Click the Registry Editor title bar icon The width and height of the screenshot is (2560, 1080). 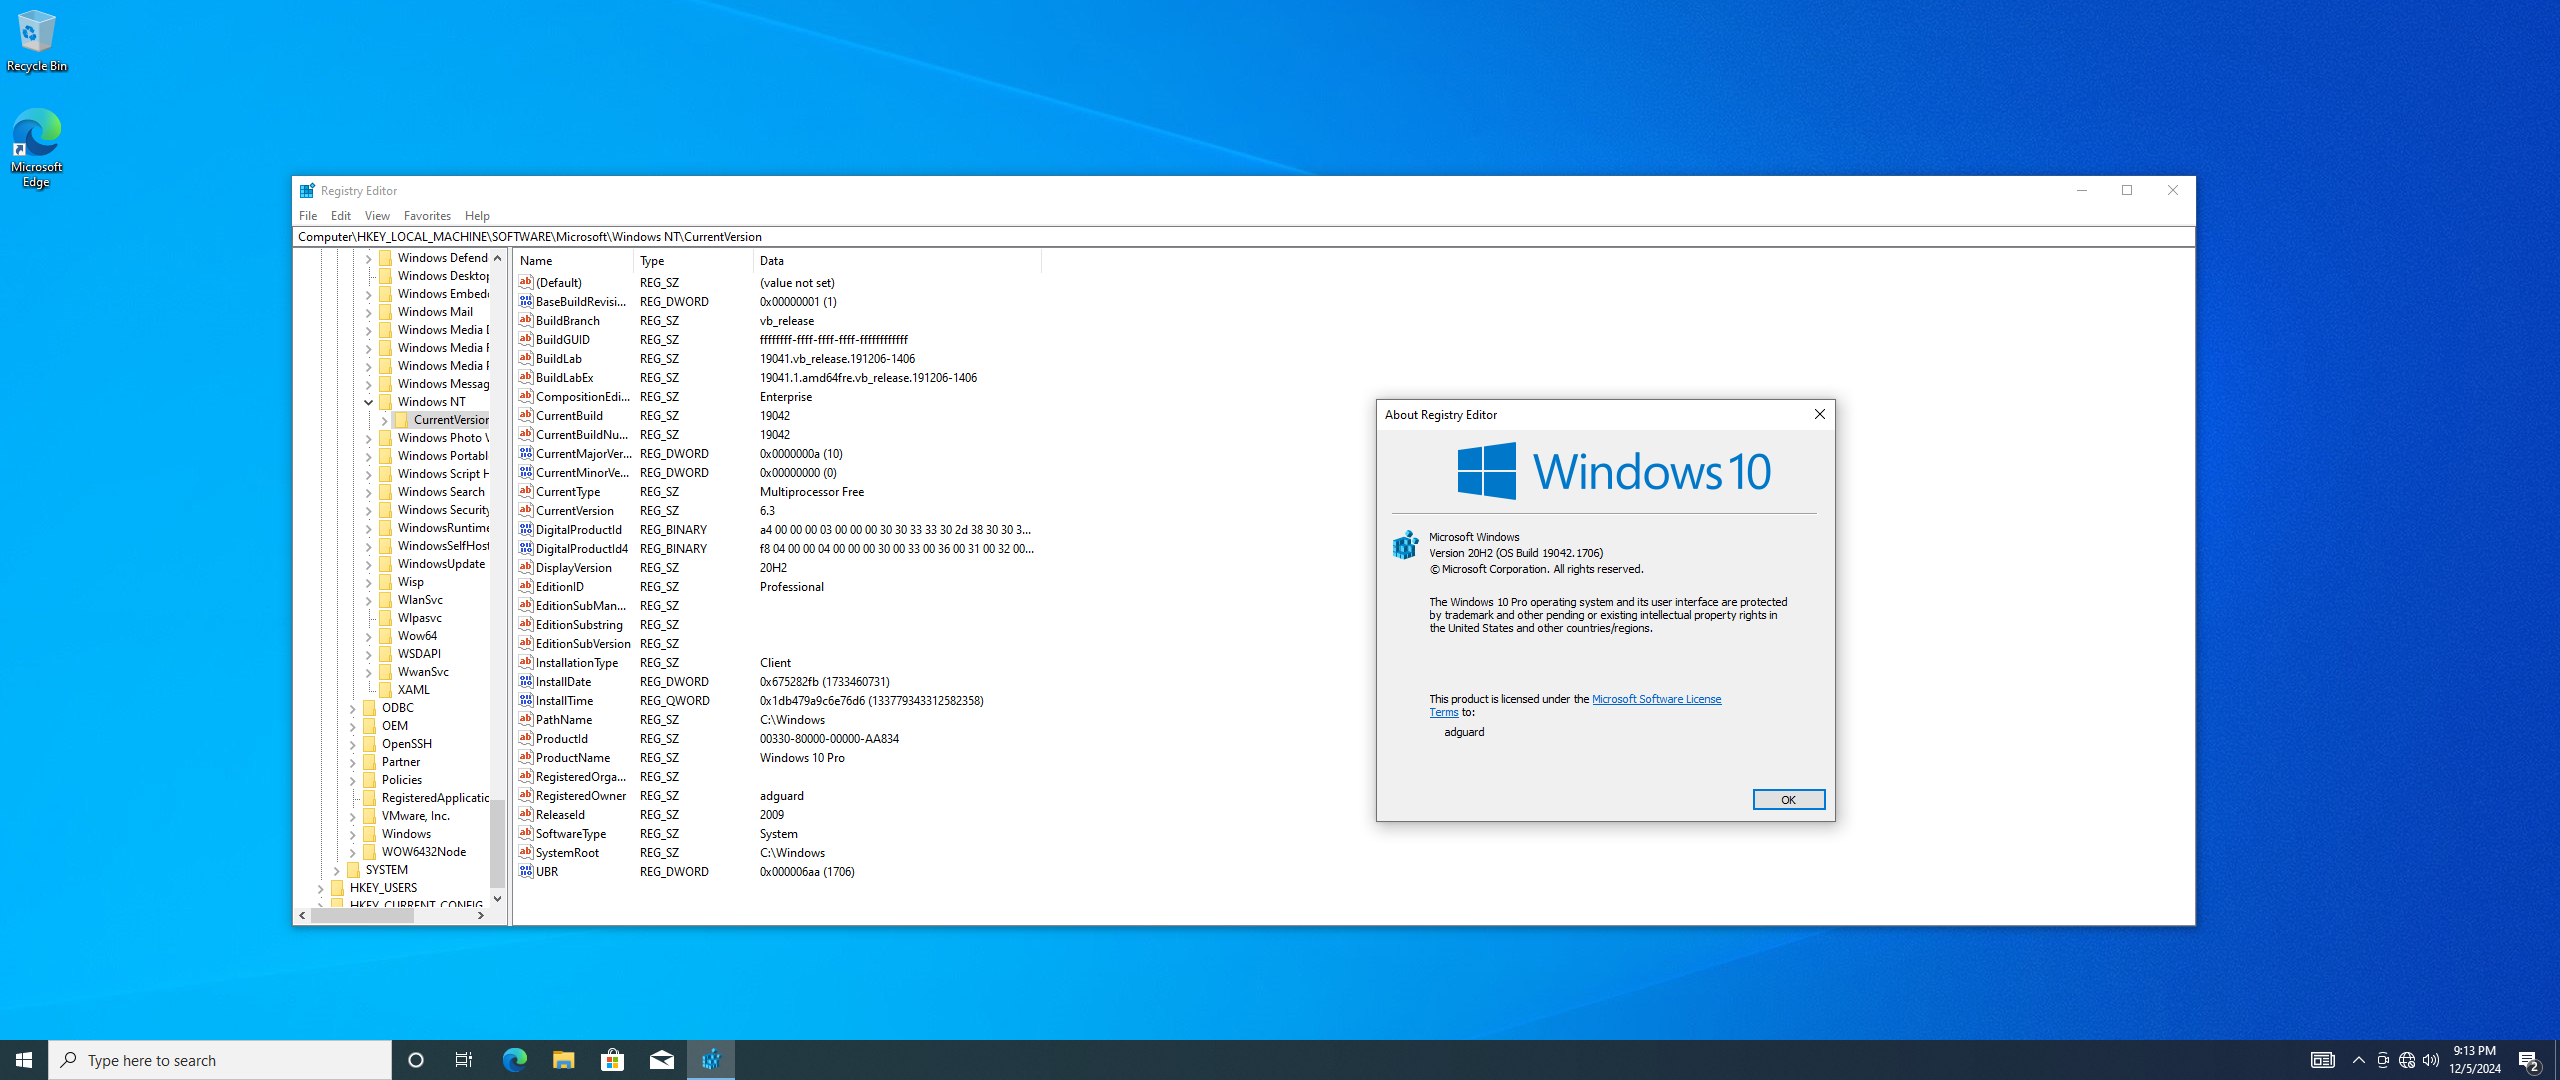[307, 190]
